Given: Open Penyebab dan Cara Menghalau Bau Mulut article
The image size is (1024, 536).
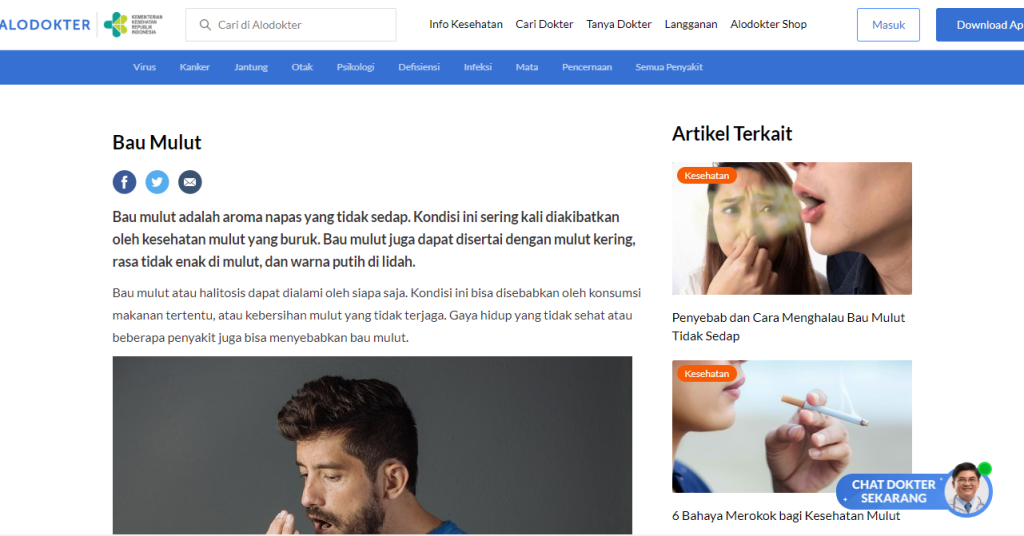Looking at the screenshot, I should click(x=788, y=326).
